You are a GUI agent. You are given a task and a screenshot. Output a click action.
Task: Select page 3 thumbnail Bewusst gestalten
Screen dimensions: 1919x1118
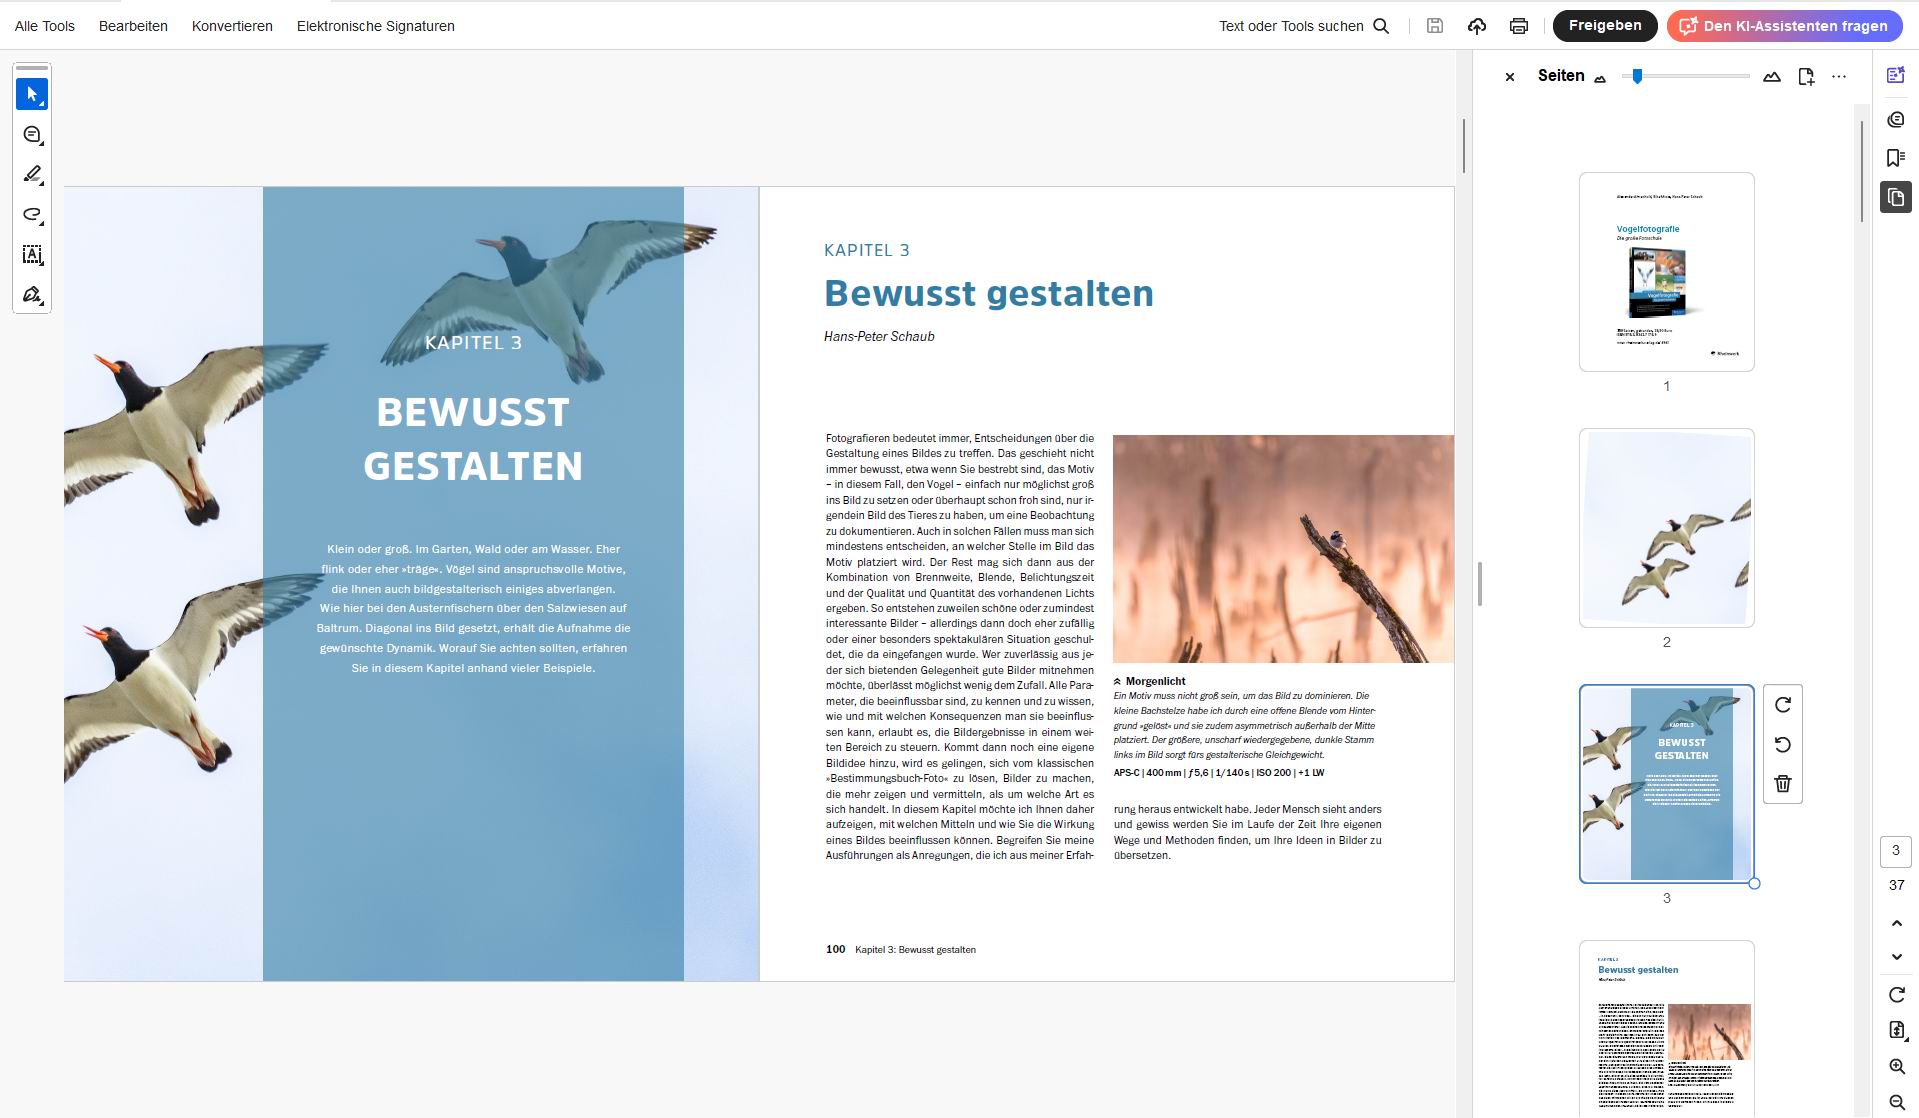coord(1667,784)
